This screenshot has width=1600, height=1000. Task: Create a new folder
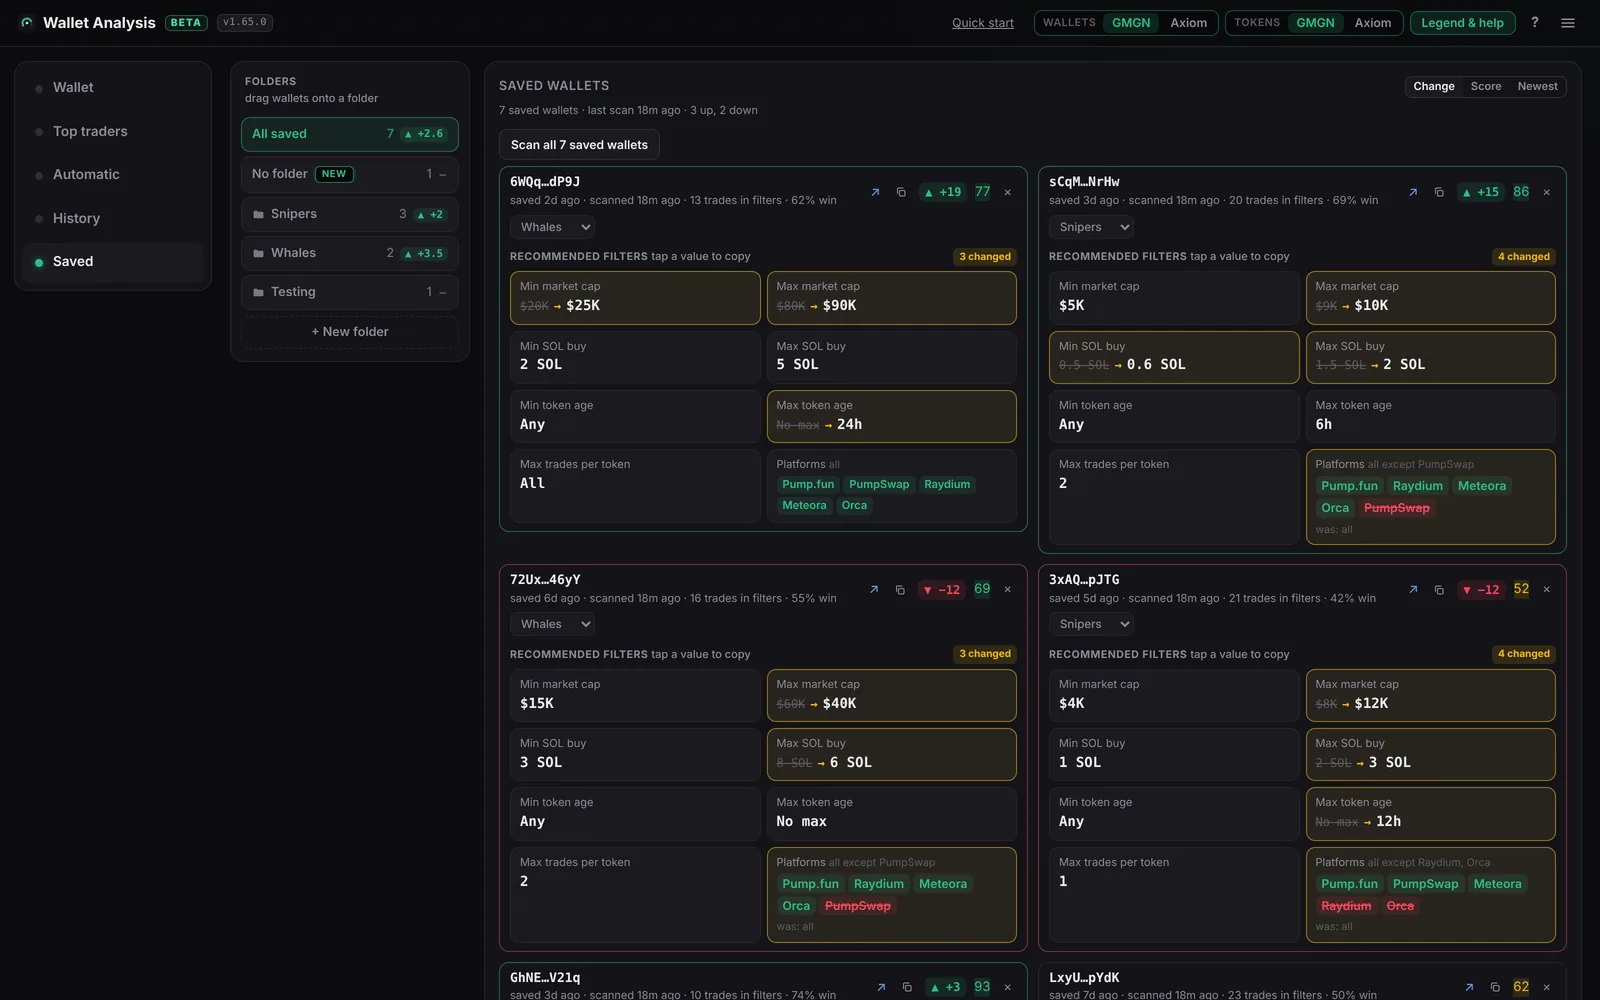[x=350, y=332]
